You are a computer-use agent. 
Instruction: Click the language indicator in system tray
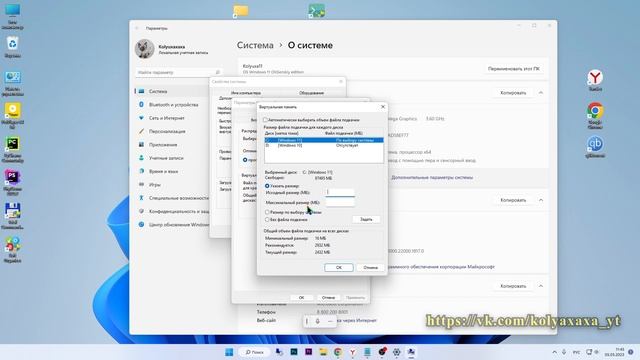[576, 352]
